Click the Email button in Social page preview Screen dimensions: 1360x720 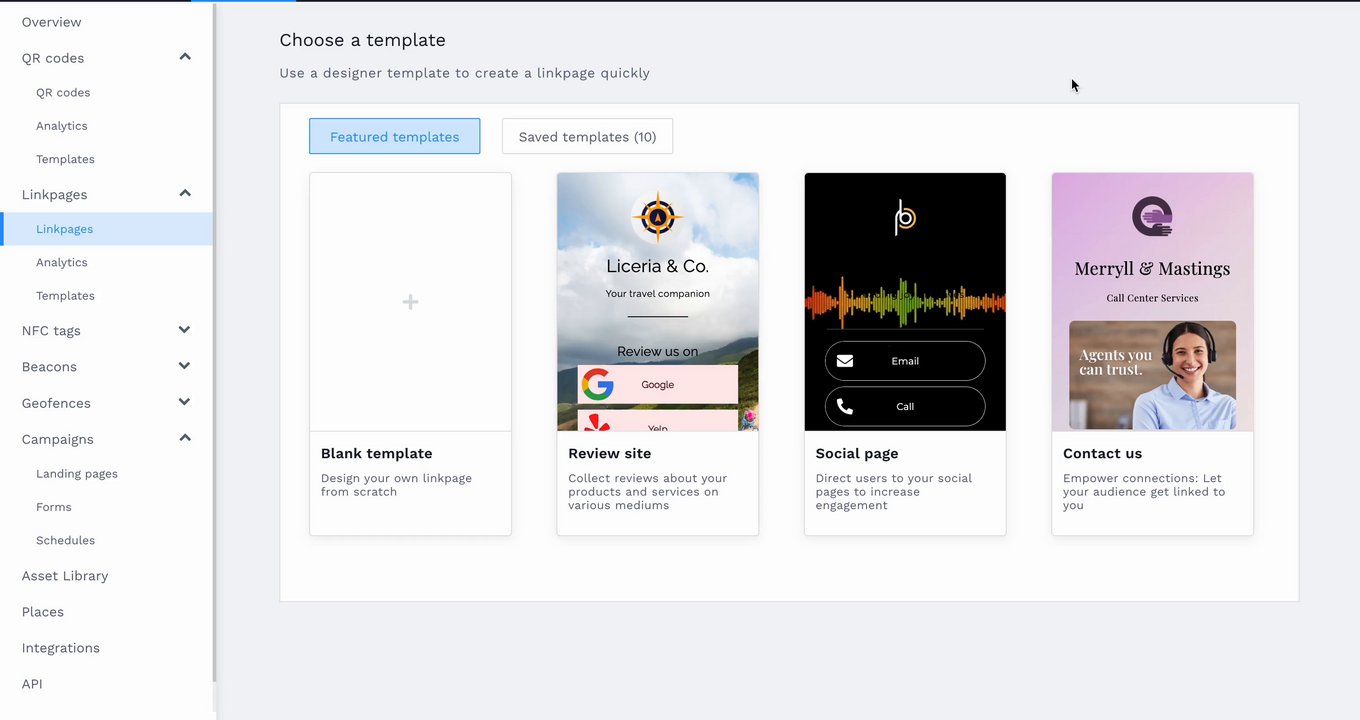pos(905,361)
